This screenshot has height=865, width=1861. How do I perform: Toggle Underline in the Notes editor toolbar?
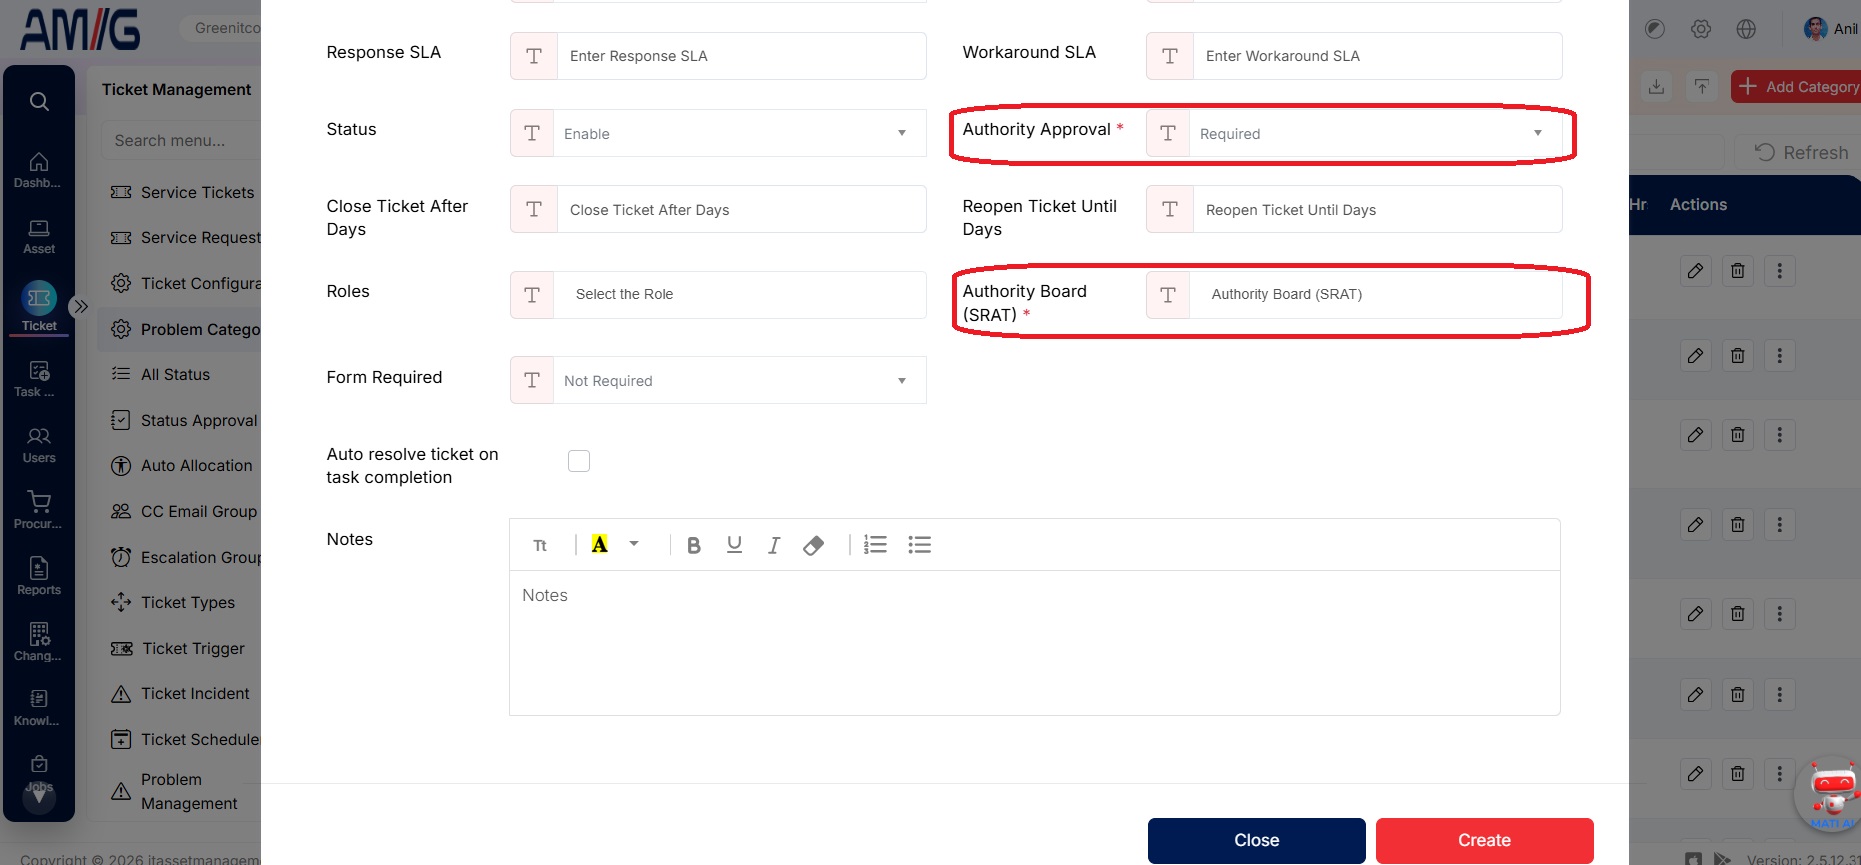click(x=734, y=545)
